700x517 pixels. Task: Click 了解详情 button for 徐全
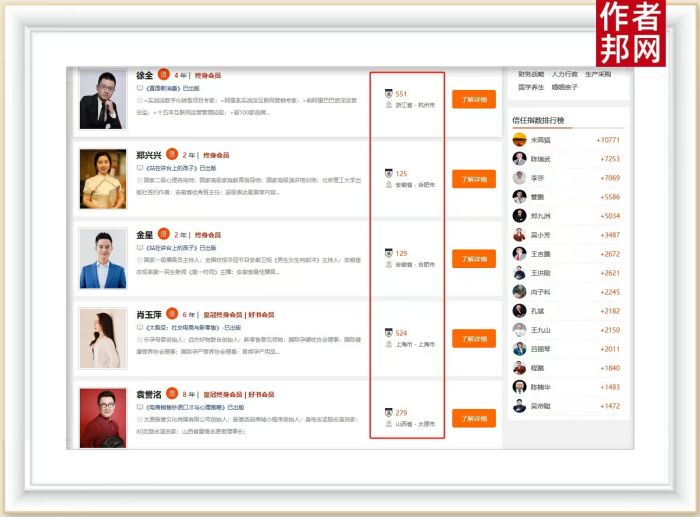pyautogui.click(x=473, y=99)
